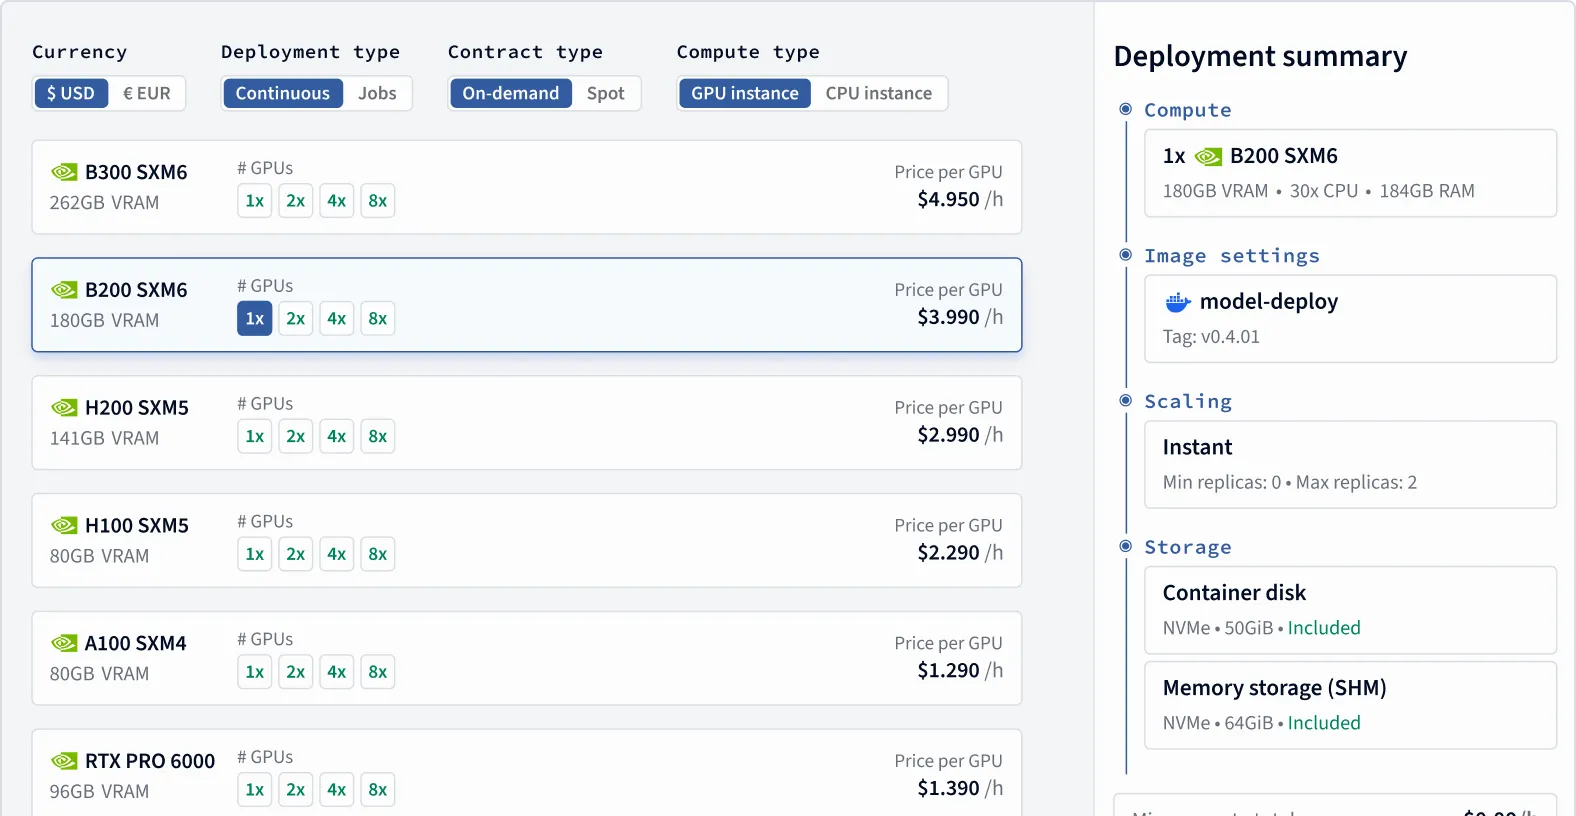Select 8x GPUs for A100 SXM4
Screen dimensions: 1576x816
pyautogui.click(x=378, y=672)
